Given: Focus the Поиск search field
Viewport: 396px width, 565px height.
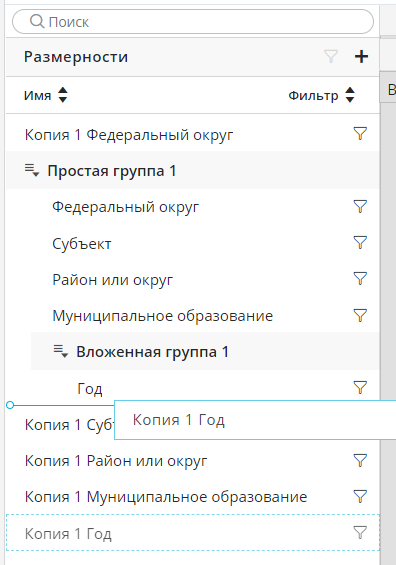Looking at the screenshot, I should tap(193, 22).
